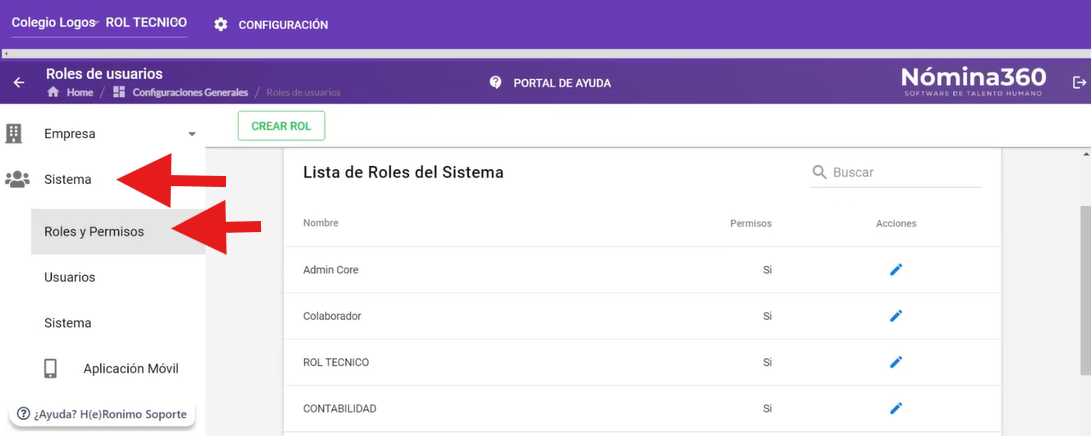Select the Sistema sub-item below Usuarios
Screen dimensions: 1091x436
(x=67, y=323)
